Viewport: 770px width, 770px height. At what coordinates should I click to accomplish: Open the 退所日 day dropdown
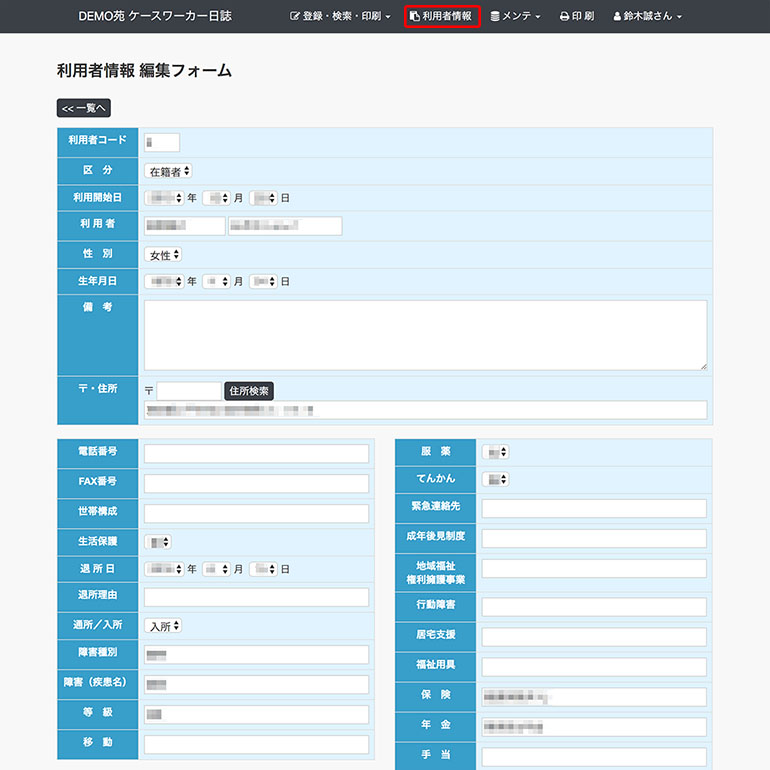pyautogui.click(x=264, y=569)
